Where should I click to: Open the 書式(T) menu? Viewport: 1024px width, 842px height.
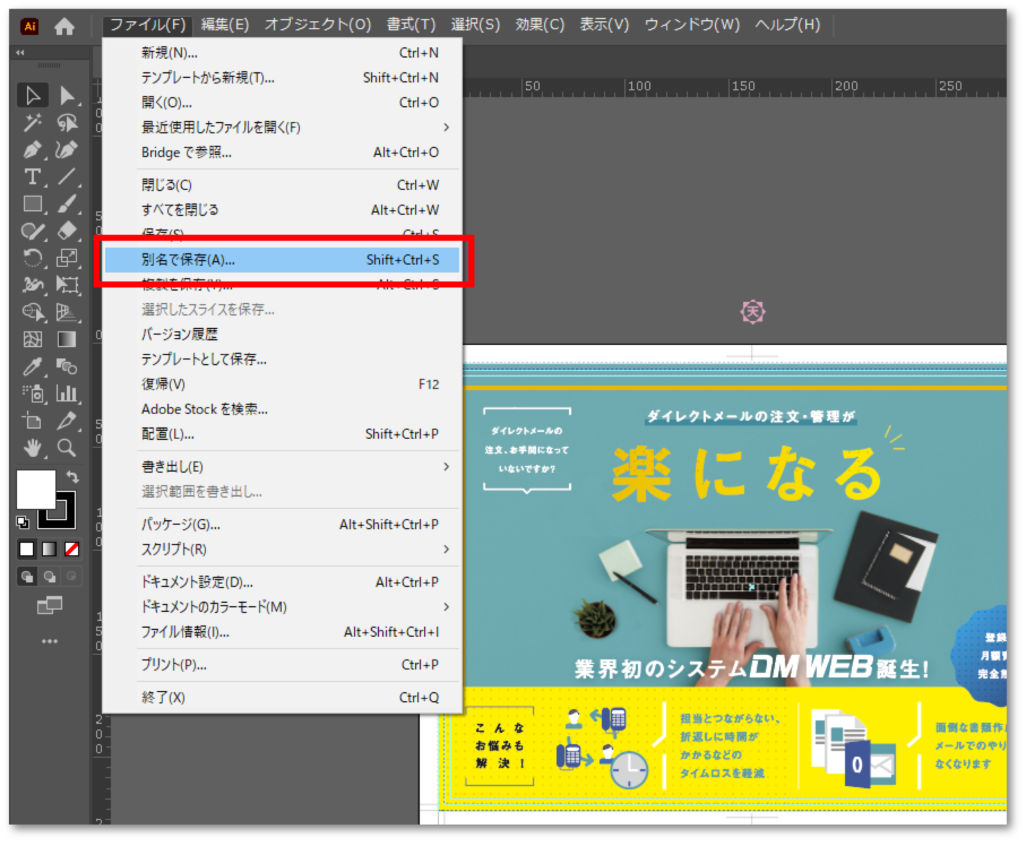[411, 25]
